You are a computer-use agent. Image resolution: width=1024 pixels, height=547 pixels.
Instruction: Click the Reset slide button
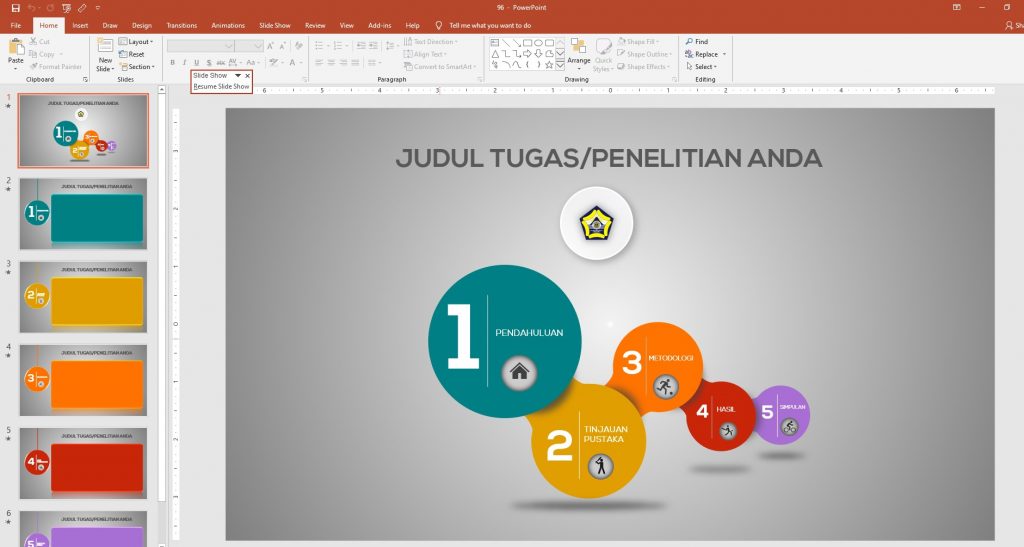pos(132,54)
